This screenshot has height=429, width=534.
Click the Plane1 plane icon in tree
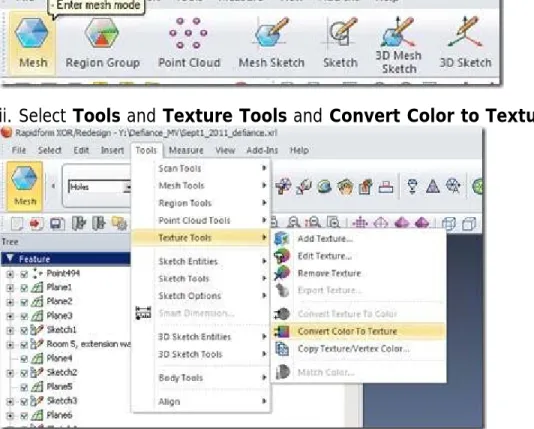tap(37, 287)
